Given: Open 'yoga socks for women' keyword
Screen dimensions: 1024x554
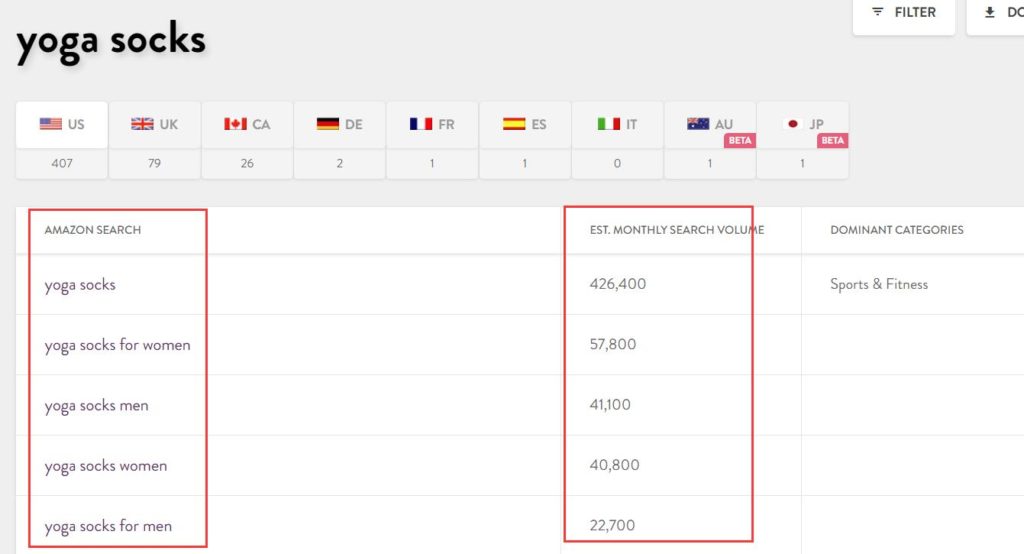Looking at the screenshot, I should 118,345.
